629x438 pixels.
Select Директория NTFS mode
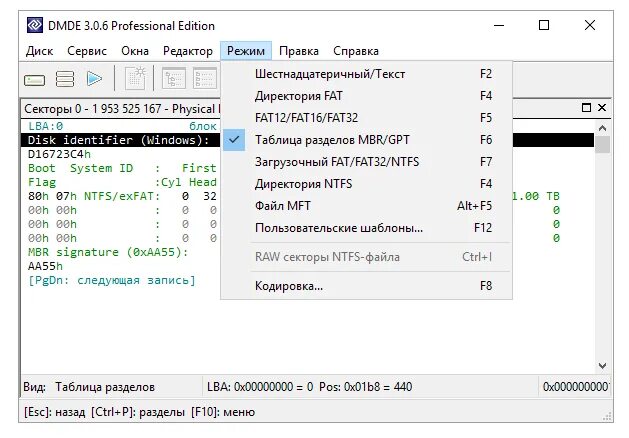pyautogui.click(x=366, y=184)
